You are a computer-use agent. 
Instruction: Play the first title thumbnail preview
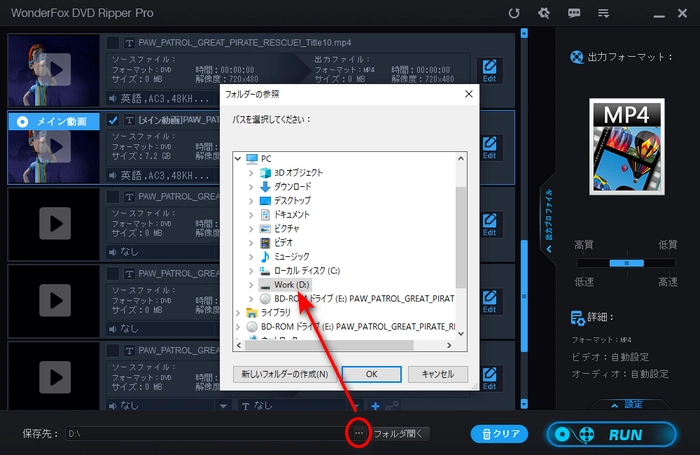click(55, 69)
